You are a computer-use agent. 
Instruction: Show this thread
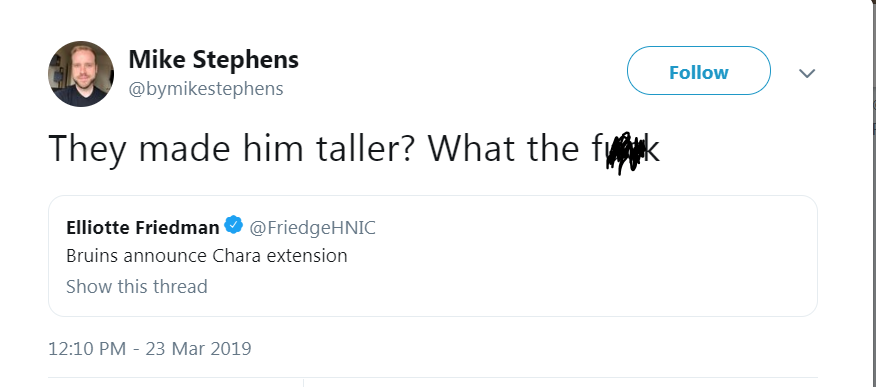click(x=137, y=286)
